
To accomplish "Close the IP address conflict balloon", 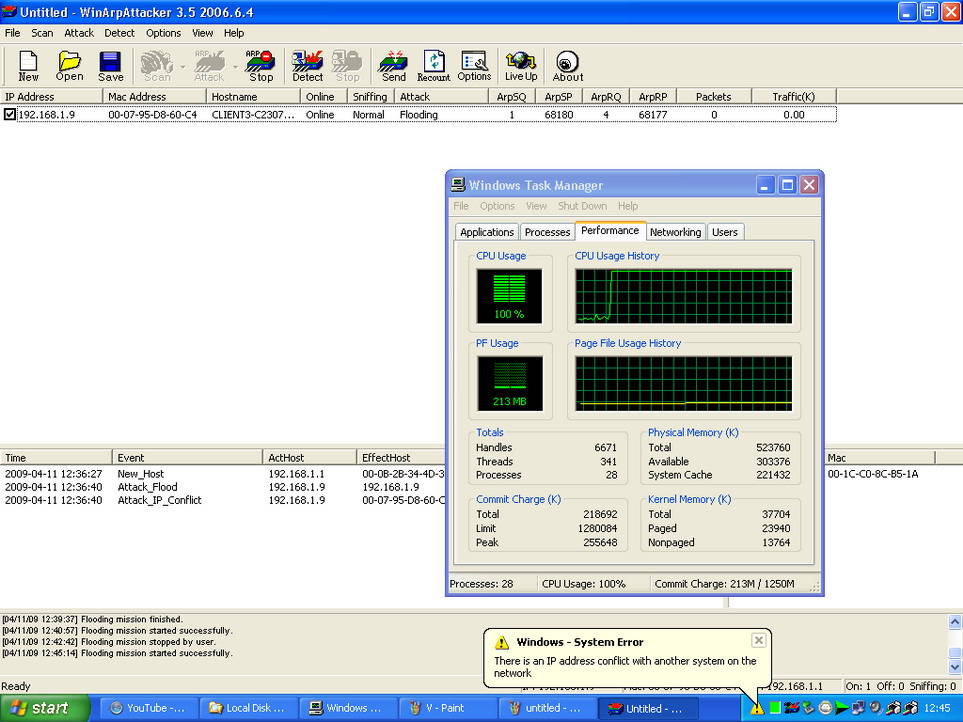I will coord(758,640).
